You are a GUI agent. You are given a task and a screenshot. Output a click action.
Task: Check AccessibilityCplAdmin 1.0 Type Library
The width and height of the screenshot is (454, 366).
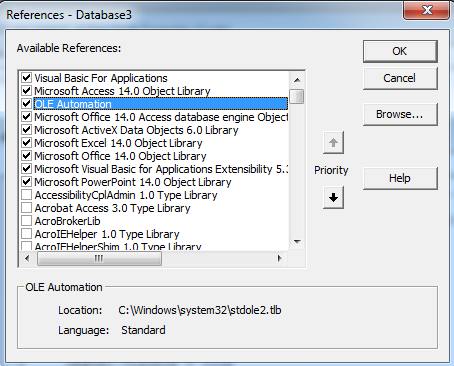[x=26, y=195]
